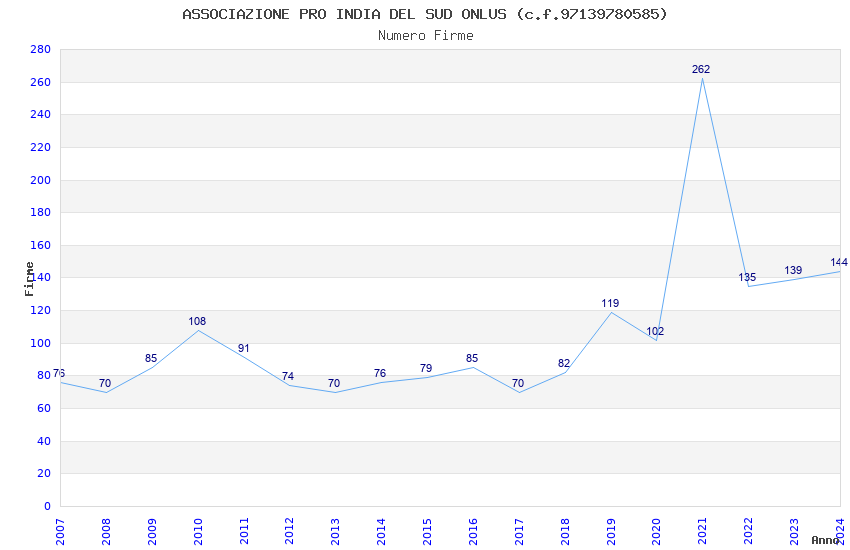Click the 2020 year tick label
This screenshot has height=550, width=850.
(657, 531)
